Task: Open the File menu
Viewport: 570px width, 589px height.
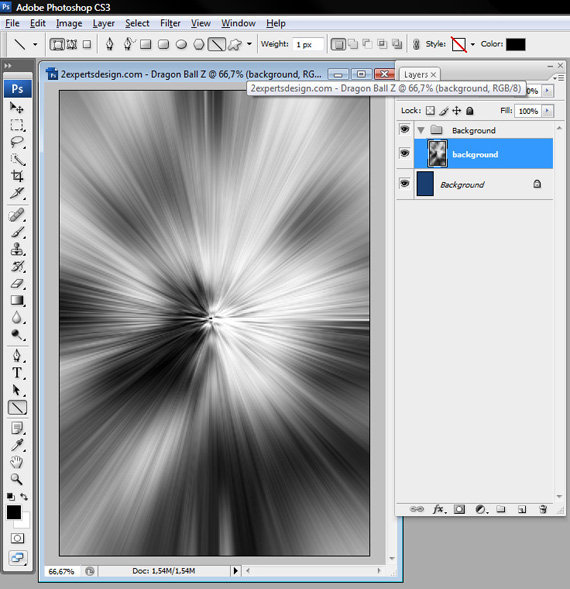Action: point(12,23)
